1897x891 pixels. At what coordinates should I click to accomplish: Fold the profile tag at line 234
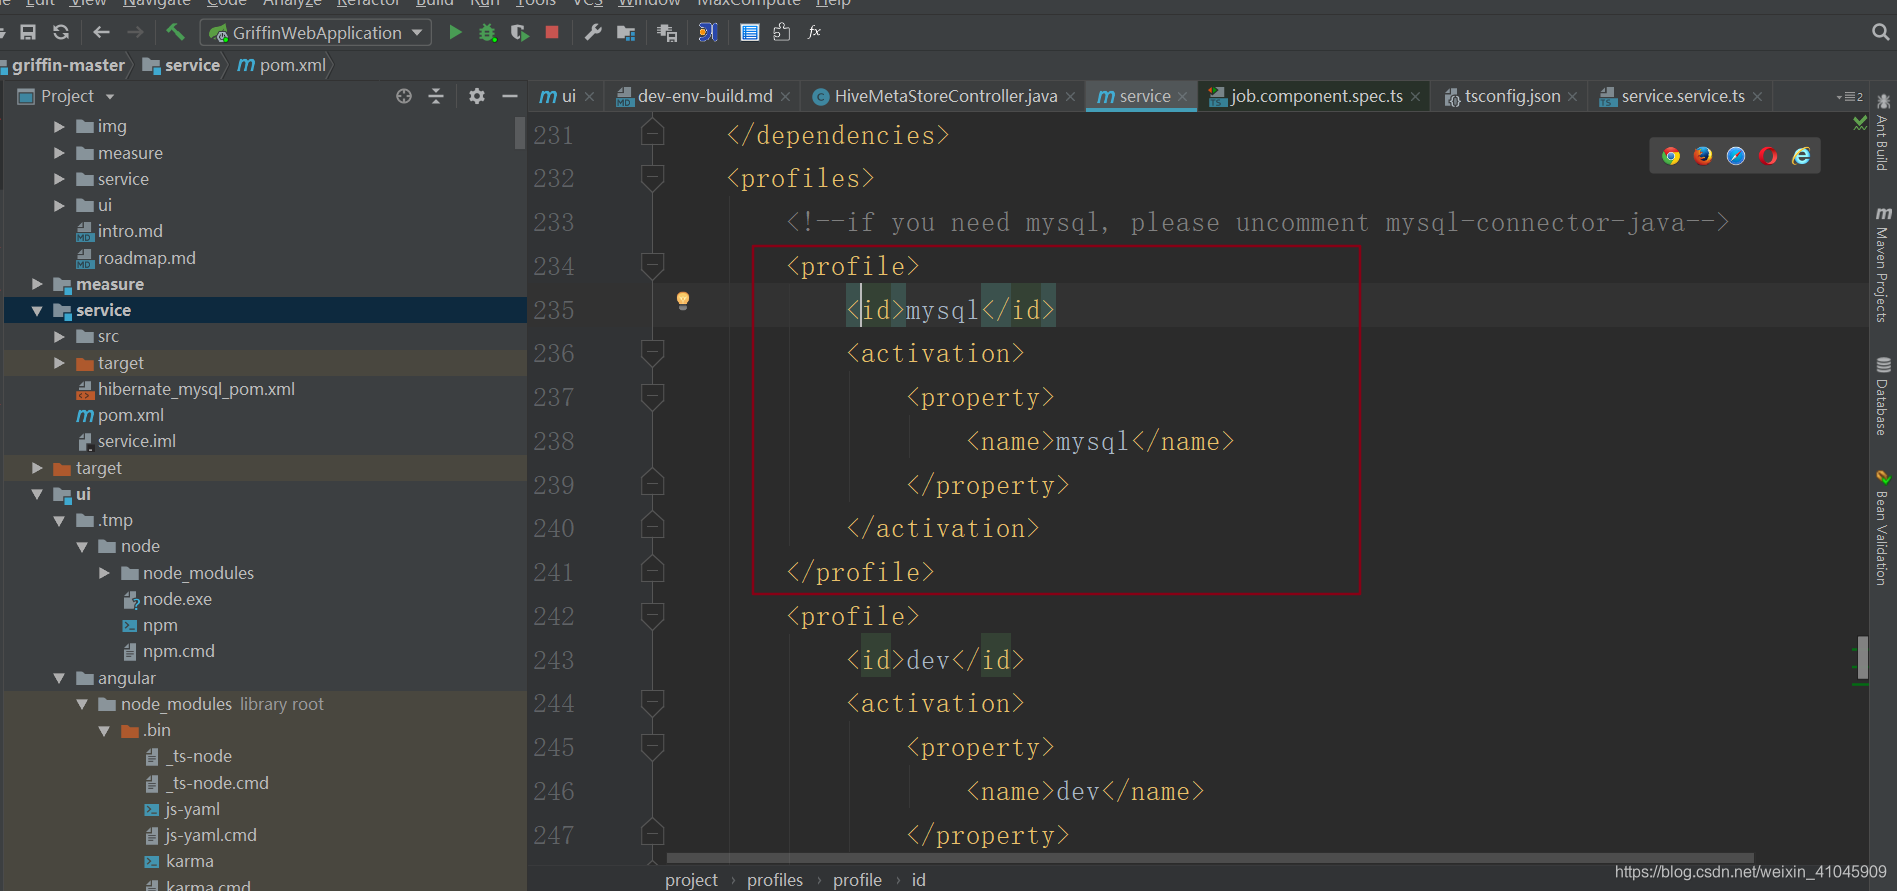point(652,266)
